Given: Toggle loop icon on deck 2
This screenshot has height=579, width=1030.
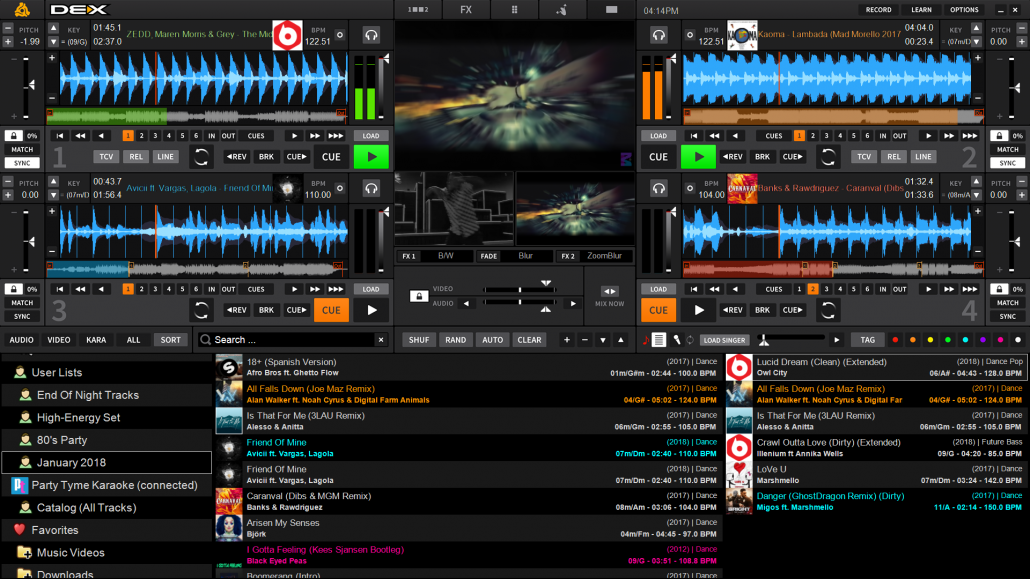Looking at the screenshot, I should click(x=828, y=157).
